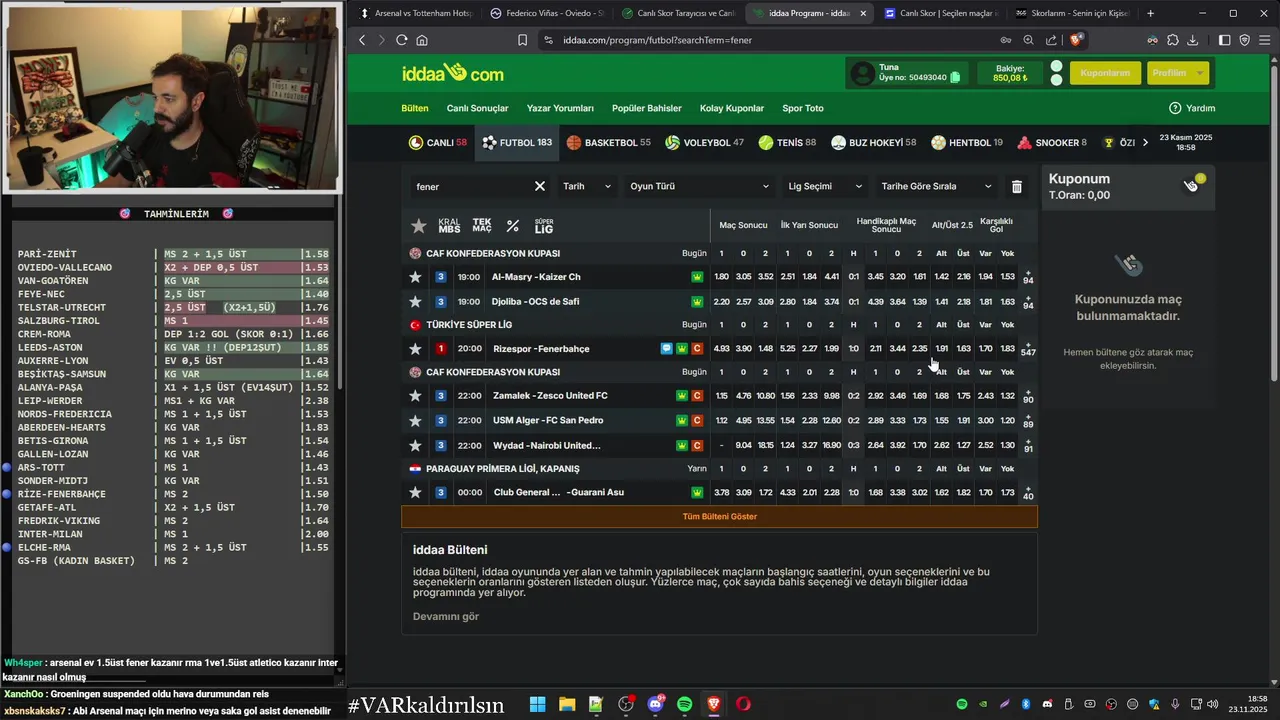Switch to Arsenal vs Tottenham browser tab
This screenshot has height=720, width=1280.
(x=415, y=13)
